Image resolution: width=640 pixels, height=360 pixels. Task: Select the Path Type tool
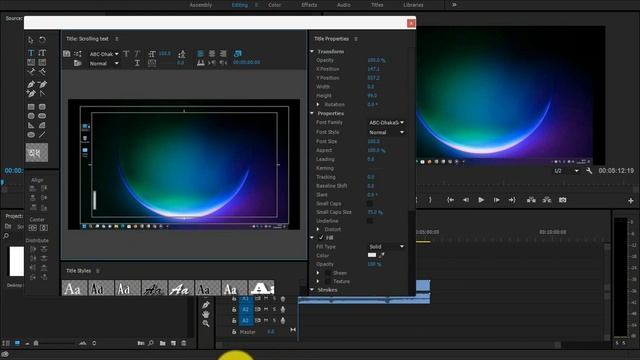[x=31, y=72]
